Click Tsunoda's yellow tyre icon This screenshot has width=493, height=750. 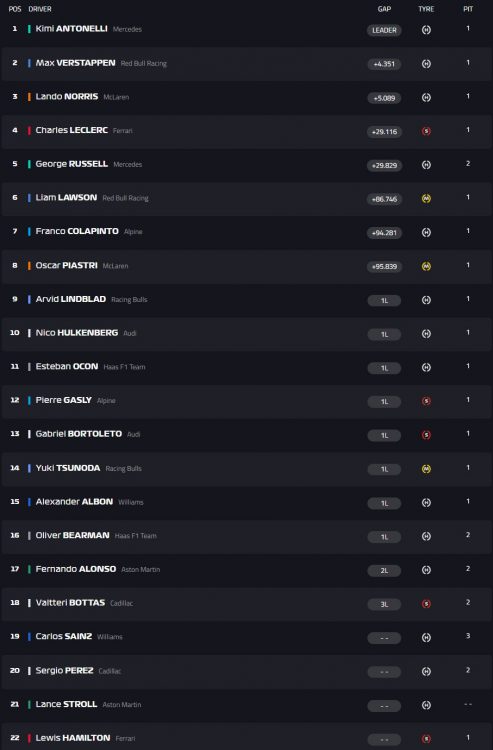pos(426,469)
